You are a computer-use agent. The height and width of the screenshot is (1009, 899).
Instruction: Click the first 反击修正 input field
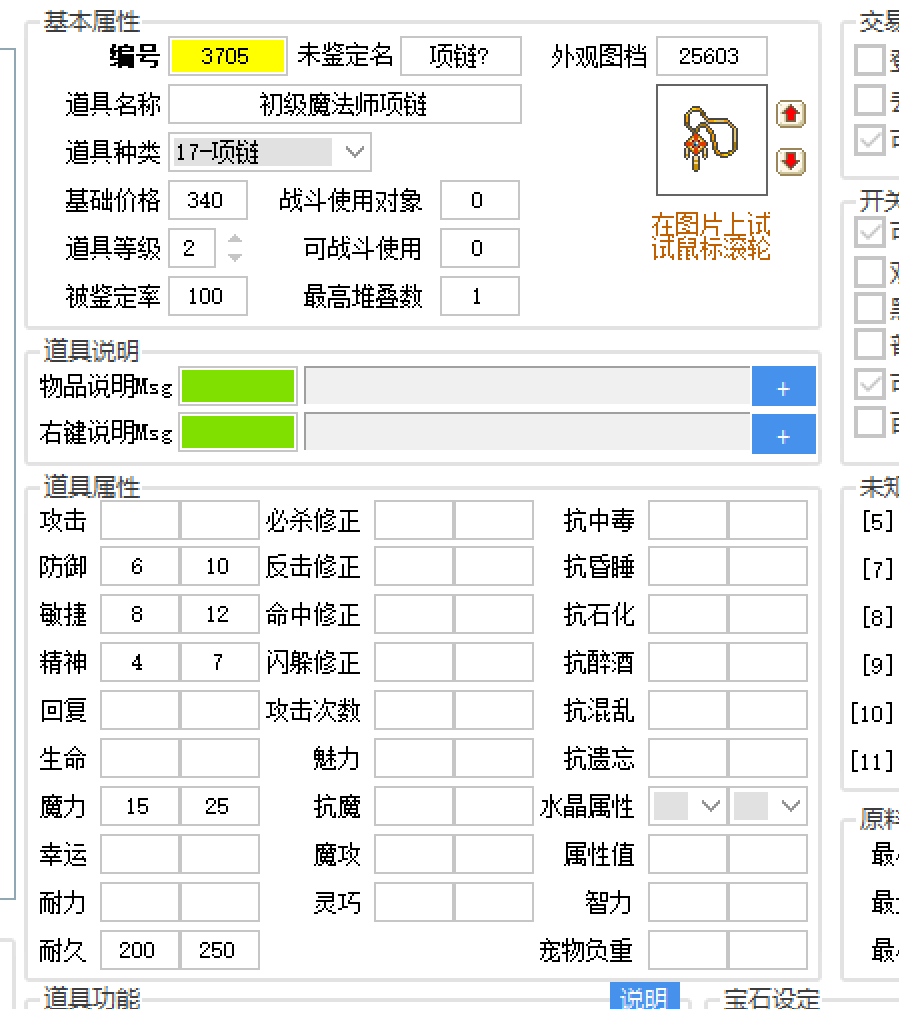click(414, 566)
